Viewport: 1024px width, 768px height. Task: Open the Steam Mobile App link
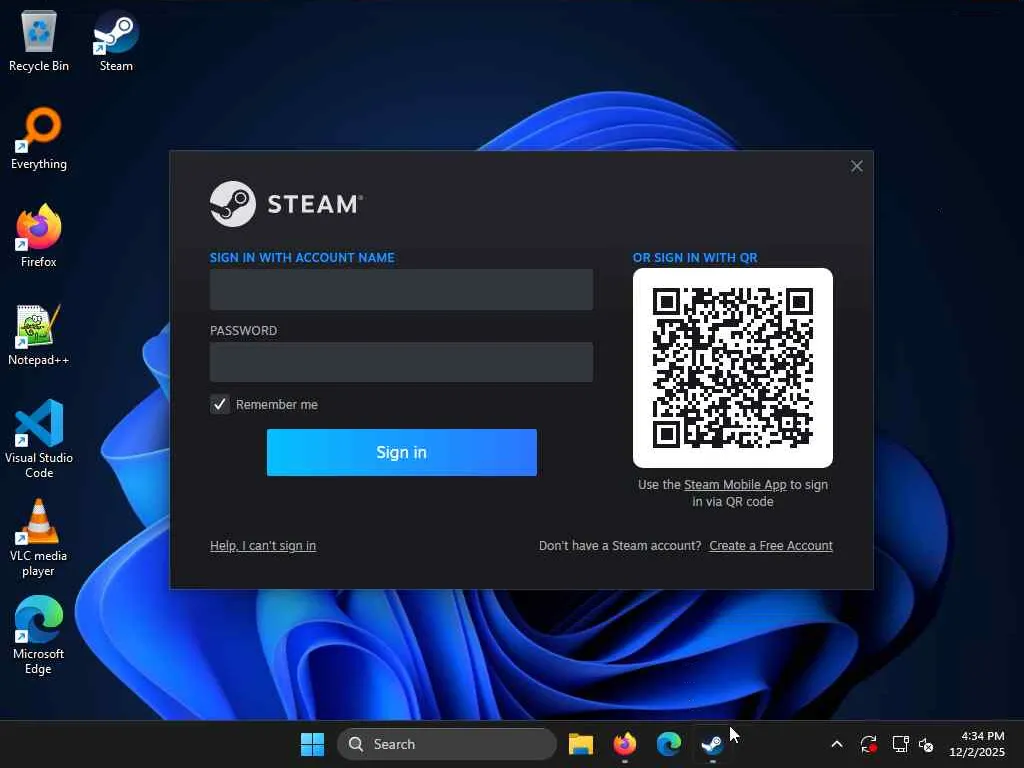[735, 485]
